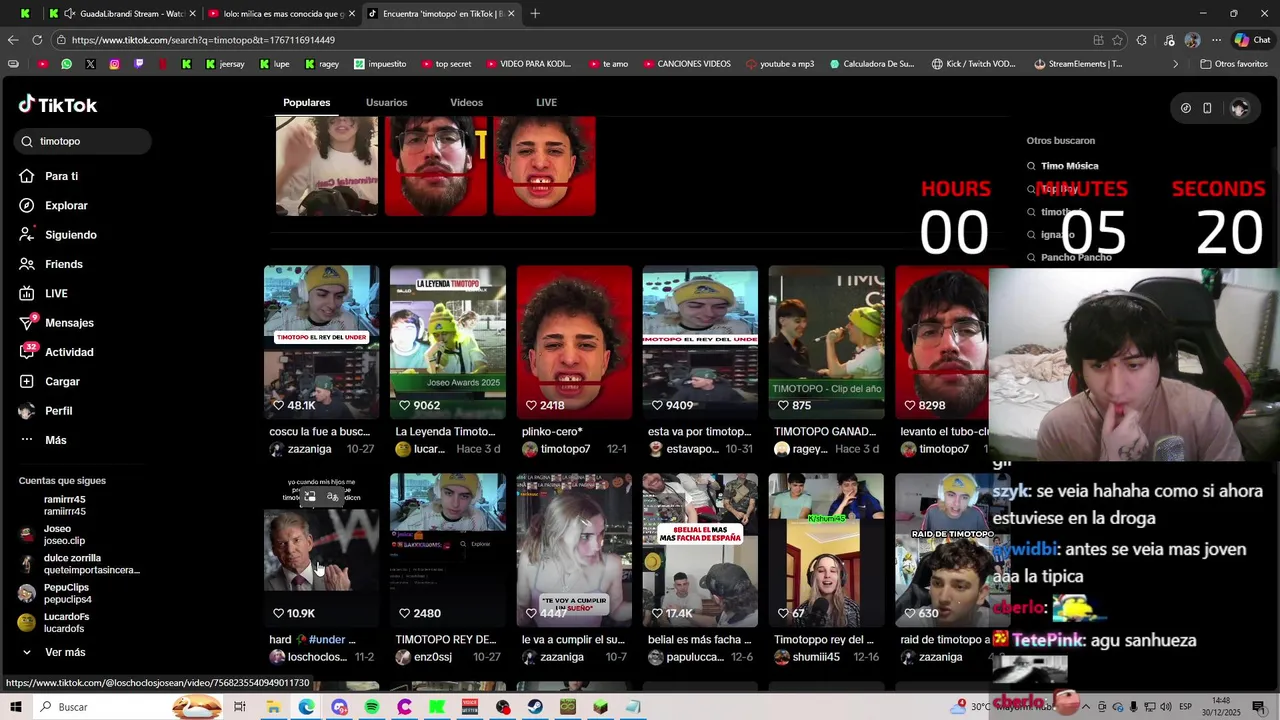Screen dimensions: 1280x720
Task: Open a new browser tab
Action: (x=535, y=13)
